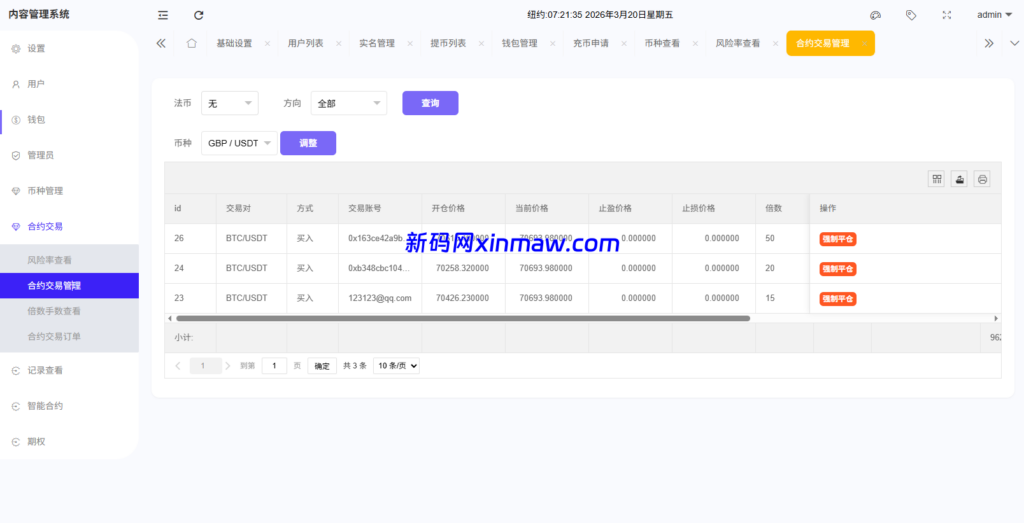Image resolution: width=1024 pixels, height=523 pixels.
Task: Toggle fullscreen with the expand icon
Action: [947, 15]
